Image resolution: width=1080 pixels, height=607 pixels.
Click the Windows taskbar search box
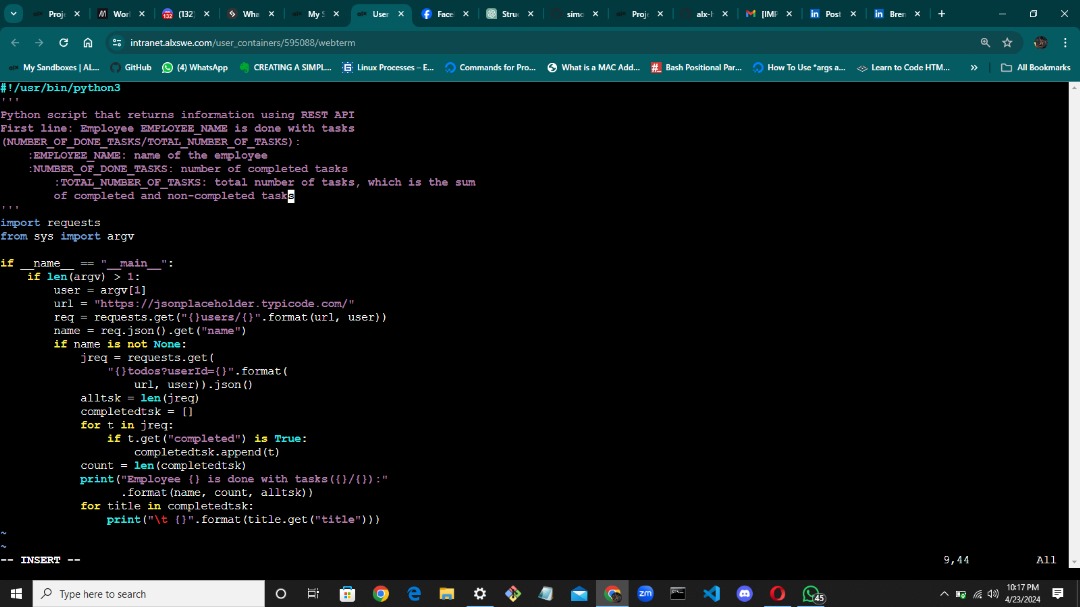(148, 593)
